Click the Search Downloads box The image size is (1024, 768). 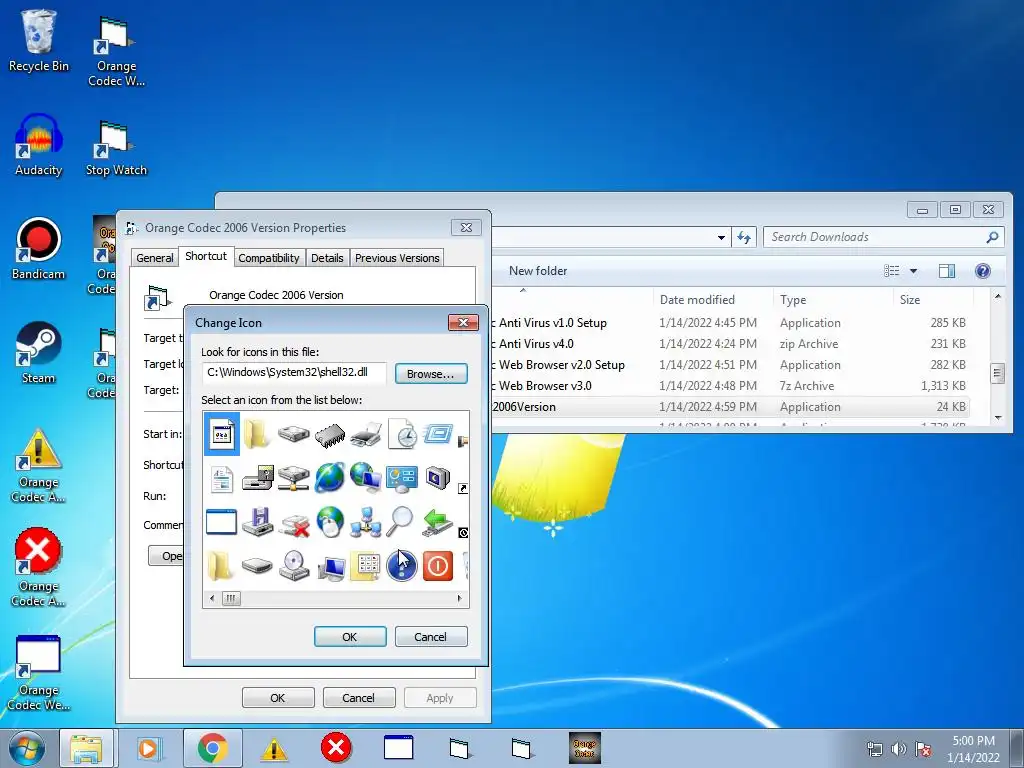884,237
